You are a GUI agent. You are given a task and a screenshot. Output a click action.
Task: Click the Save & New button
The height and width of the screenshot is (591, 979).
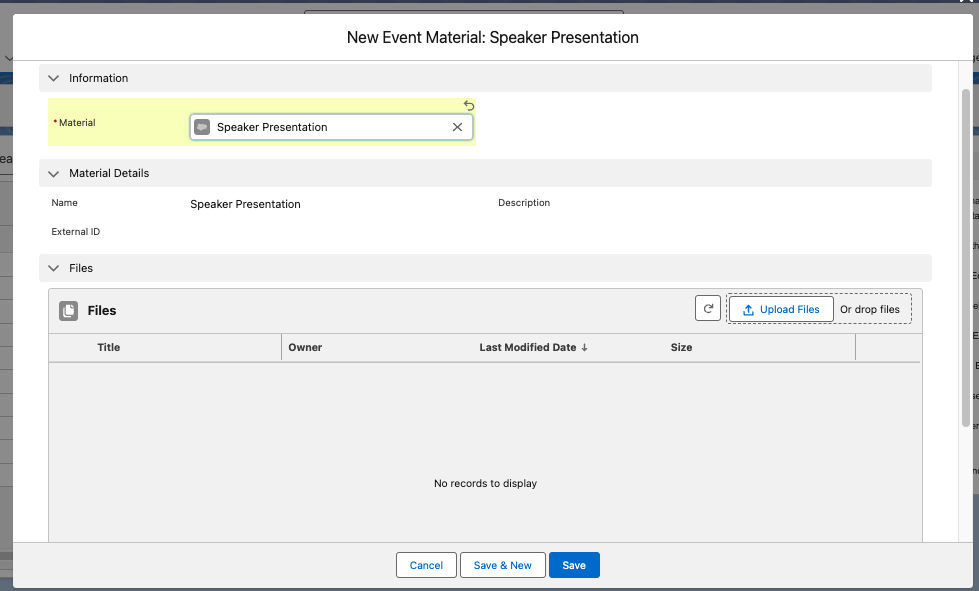503,565
